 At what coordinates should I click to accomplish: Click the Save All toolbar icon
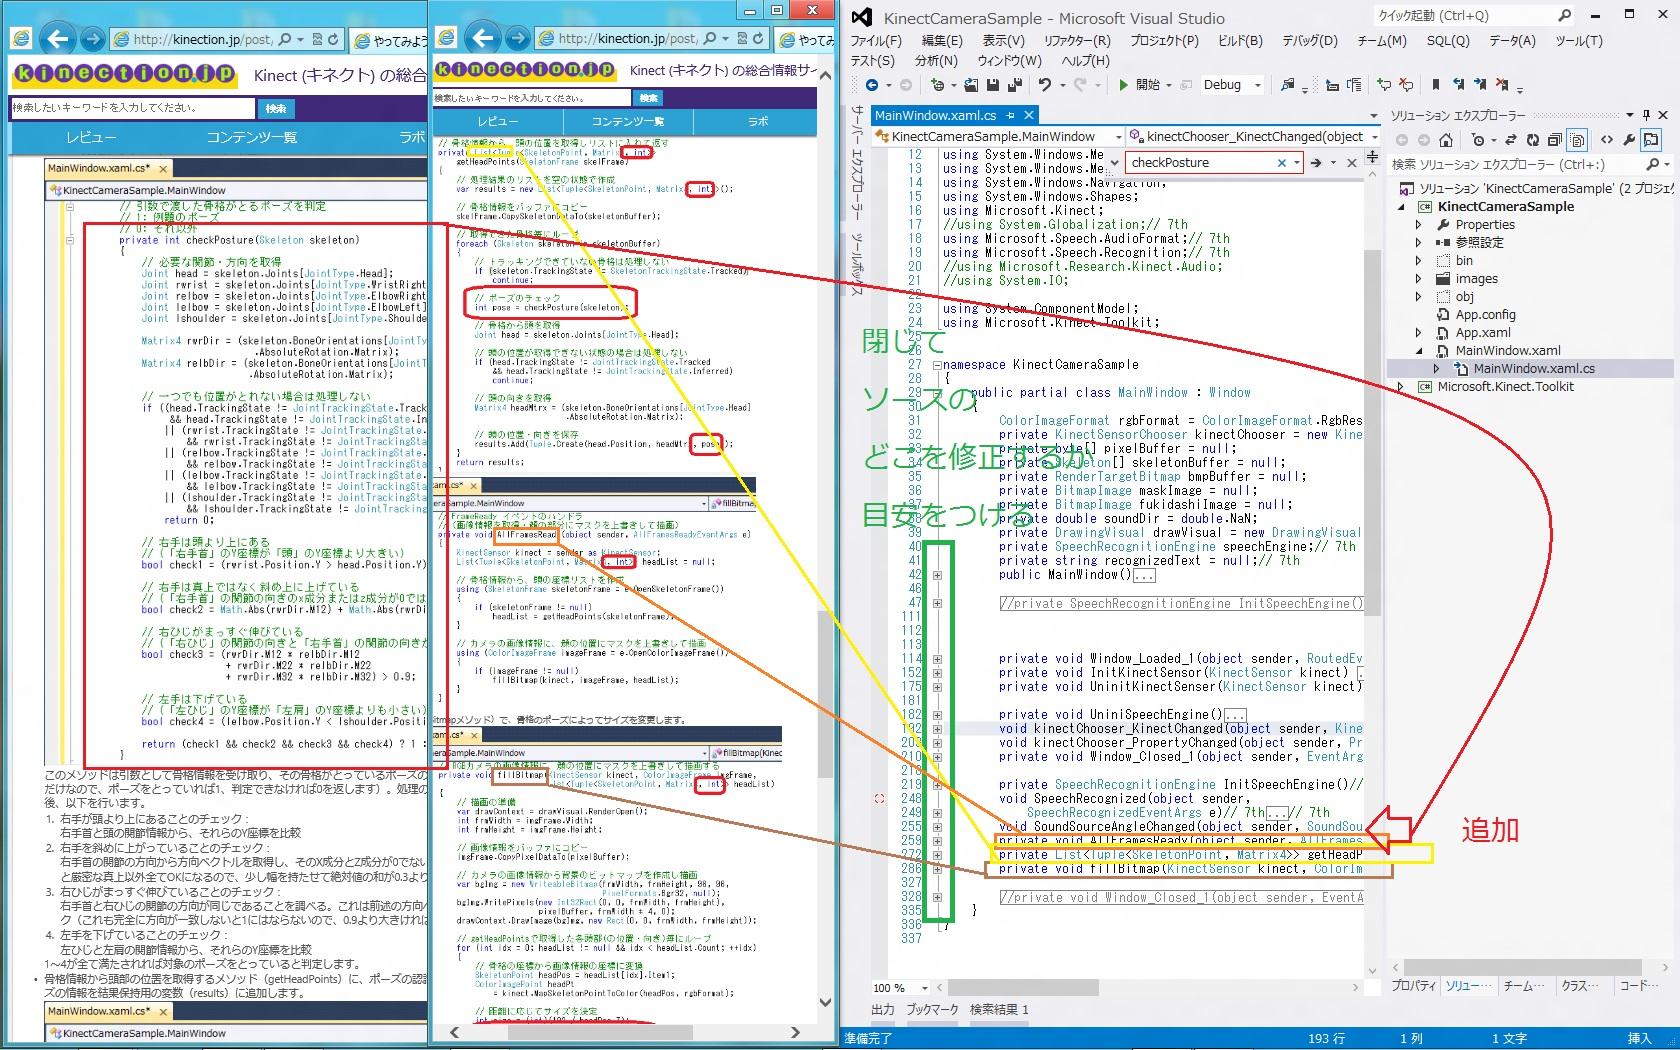[x=1014, y=85]
